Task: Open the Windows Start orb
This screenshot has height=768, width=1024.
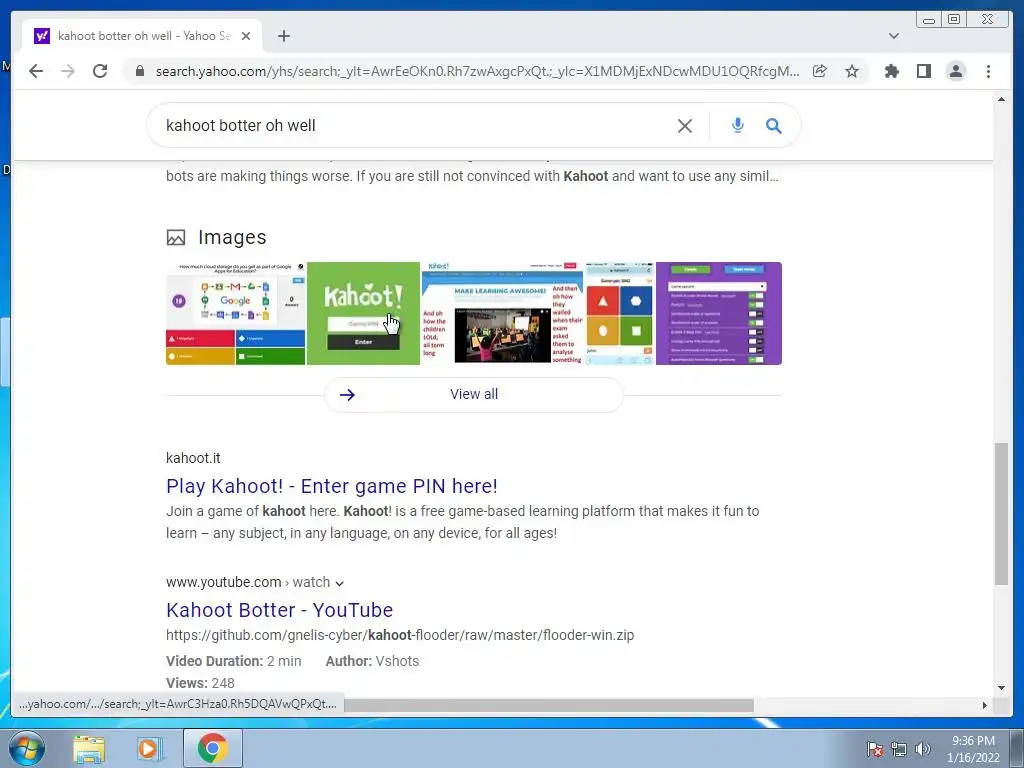Action: [26, 748]
